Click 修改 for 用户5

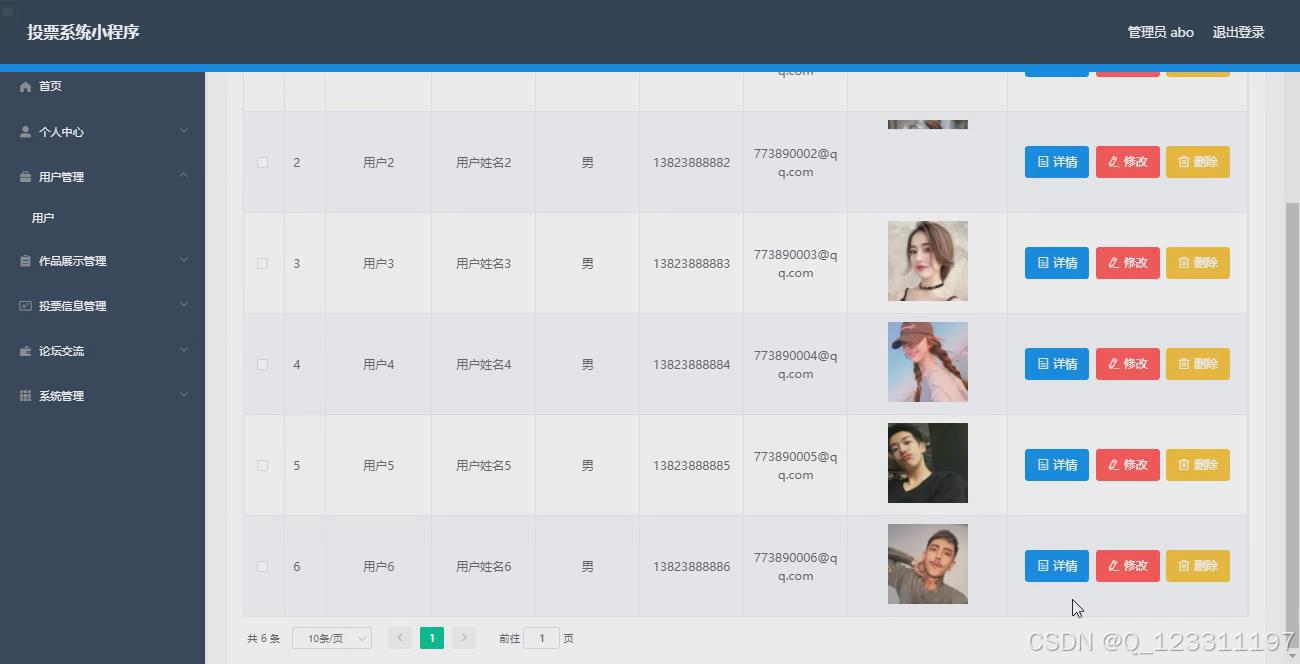tap(1128, 465)
